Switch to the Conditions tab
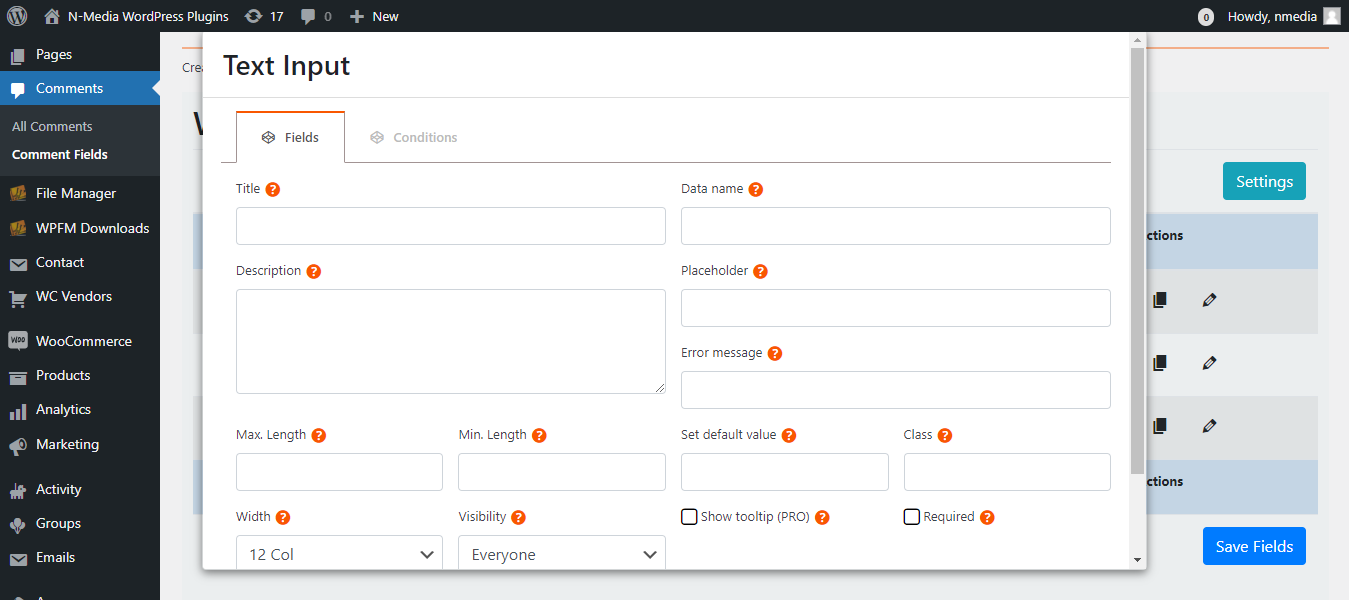The image size is (1349, 600). (413, 137)
